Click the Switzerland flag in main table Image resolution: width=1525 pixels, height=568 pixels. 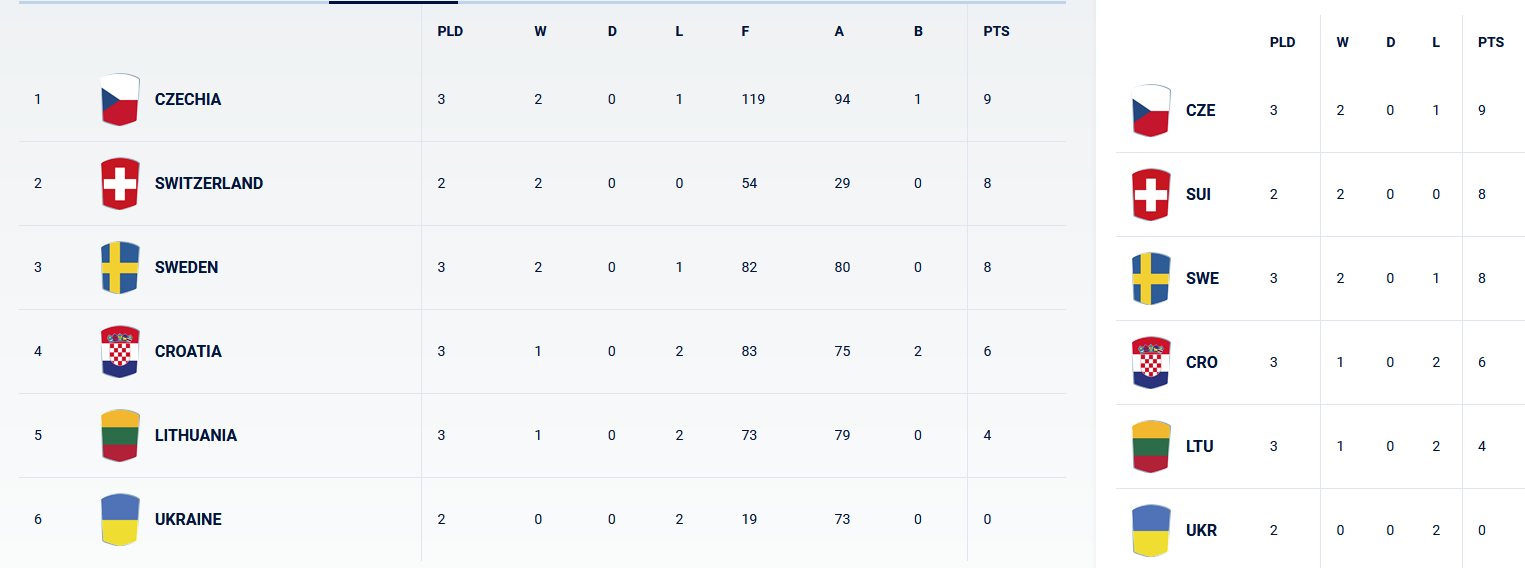tap(120, 184)
